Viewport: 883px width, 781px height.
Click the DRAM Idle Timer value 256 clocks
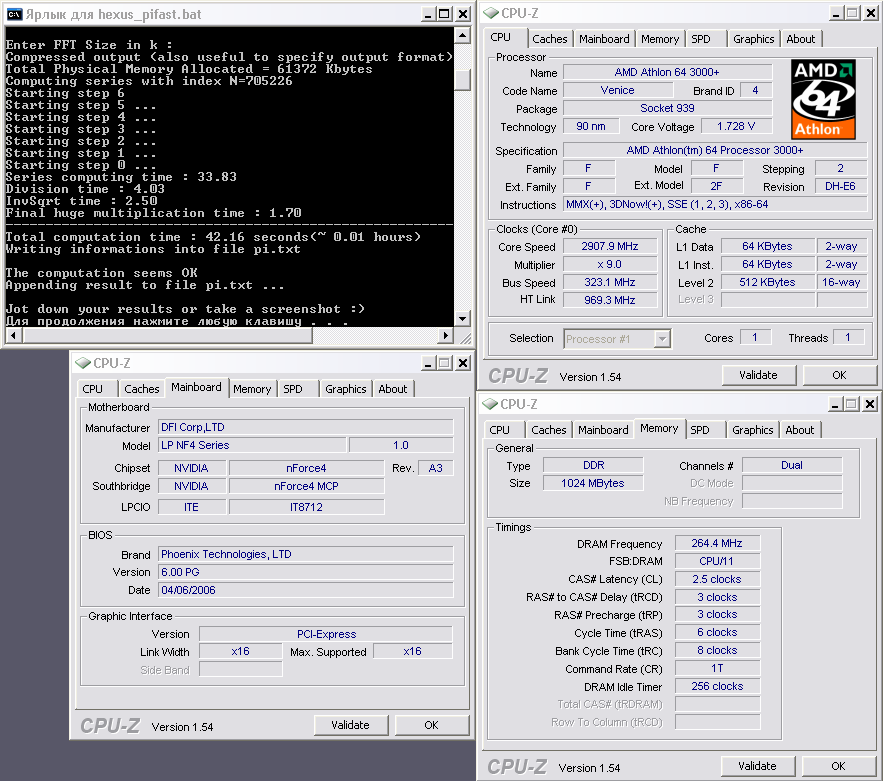pos(717,686)
